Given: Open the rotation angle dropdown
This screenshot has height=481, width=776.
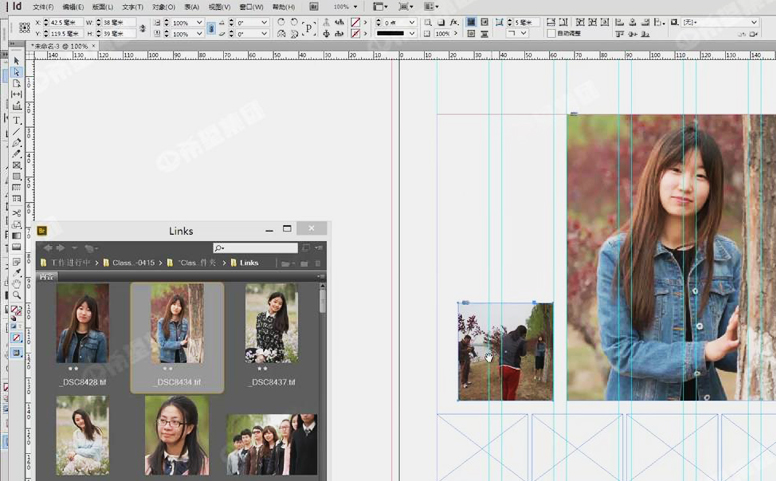Looking at the screenshot, I should [x=265, y=21].
